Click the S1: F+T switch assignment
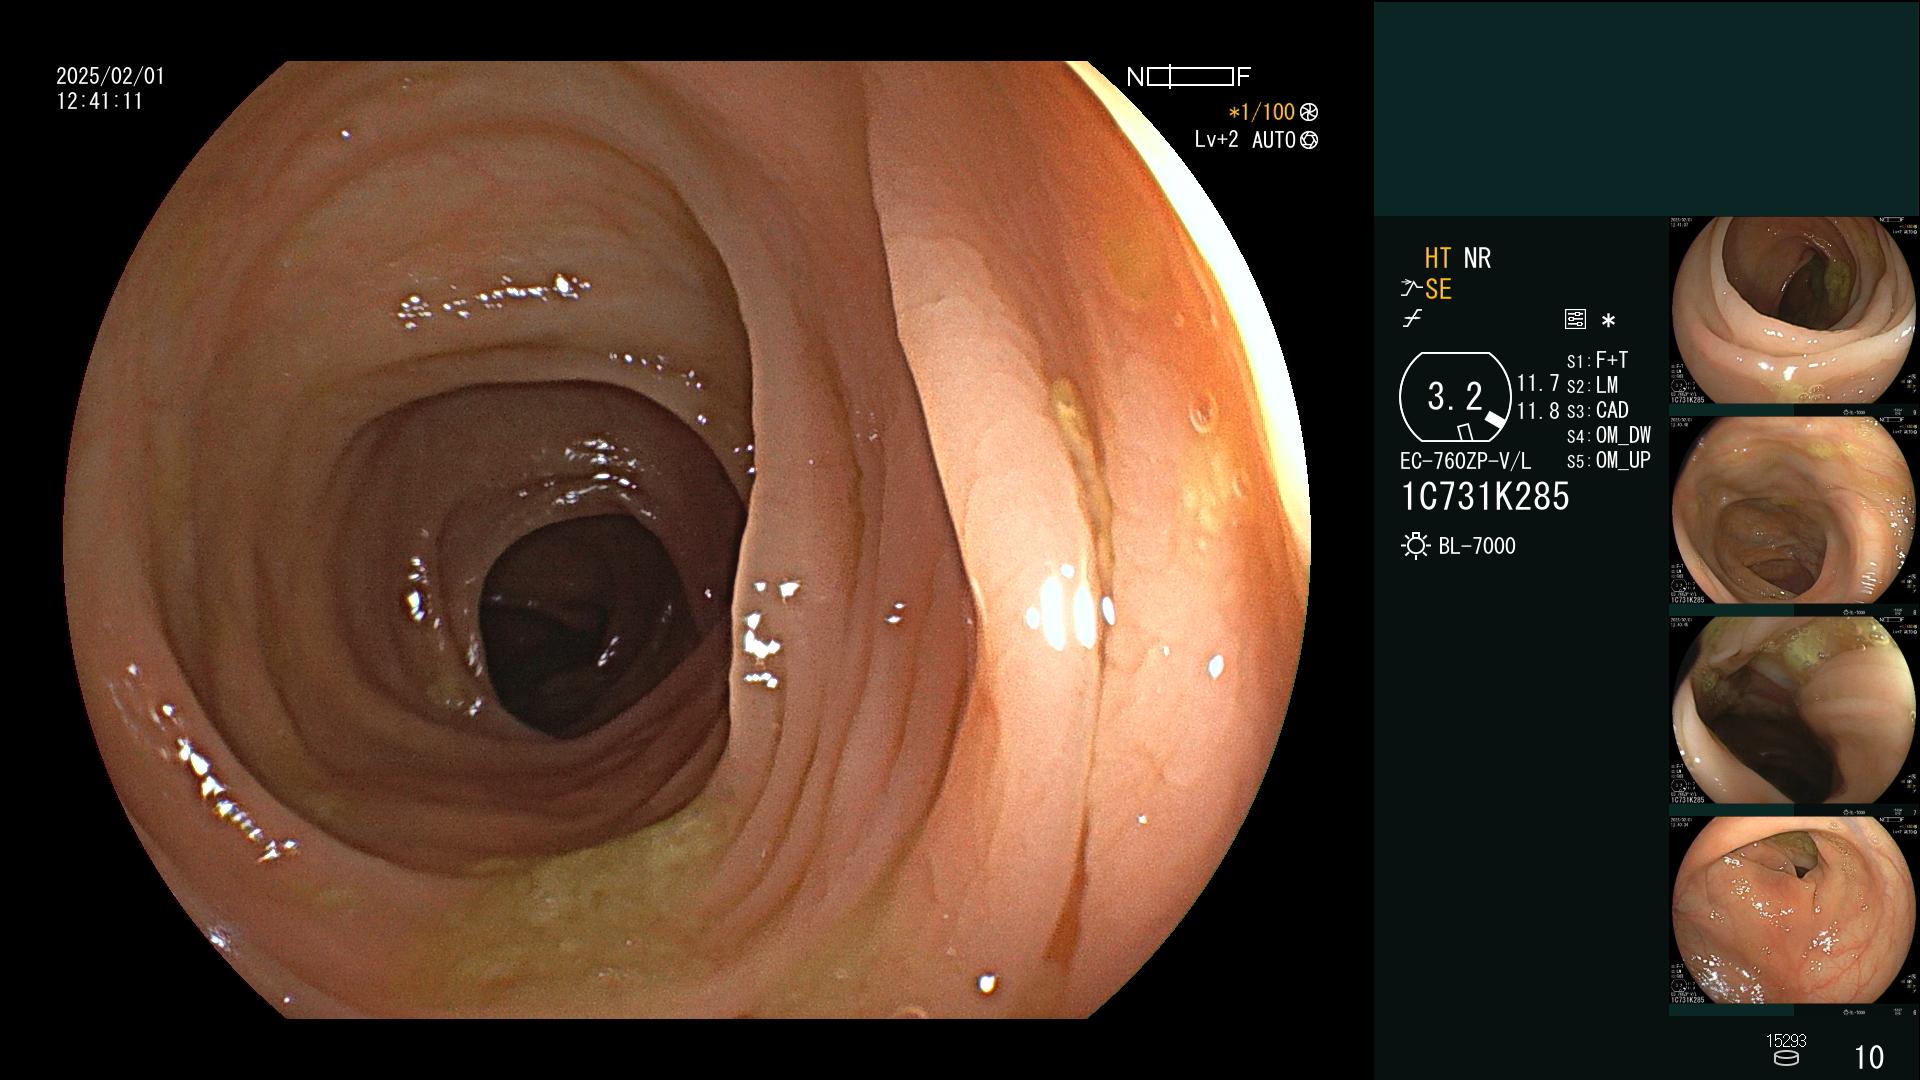The height and width of the screenshot is (1080, 1920). pyautogui.click(x=1597, y=360)
